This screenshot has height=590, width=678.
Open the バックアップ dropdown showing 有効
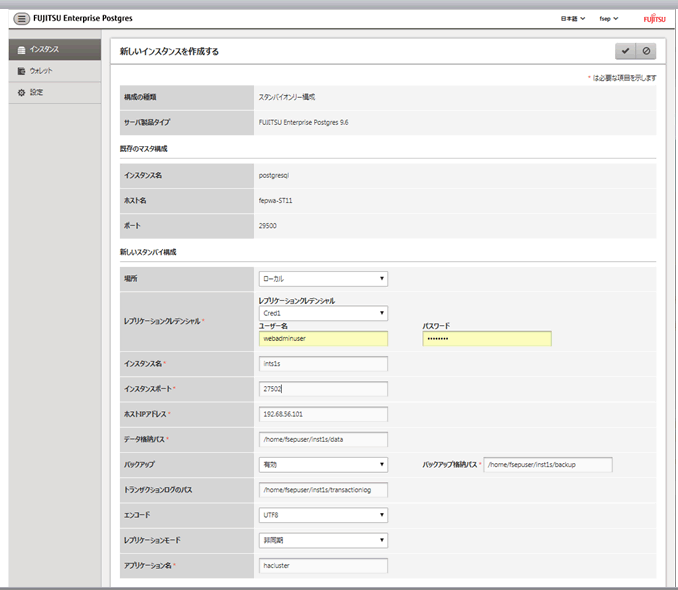pyautogui.click(x=323, y=465)
